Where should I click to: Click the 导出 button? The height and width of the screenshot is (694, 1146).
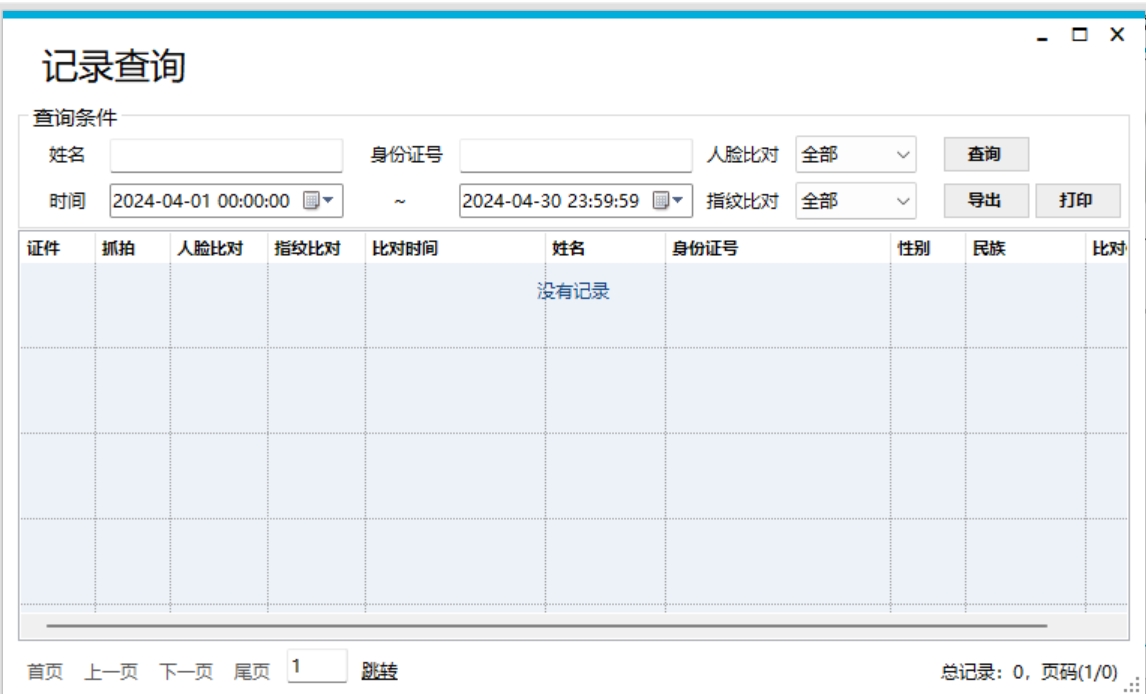click(985, 200)
